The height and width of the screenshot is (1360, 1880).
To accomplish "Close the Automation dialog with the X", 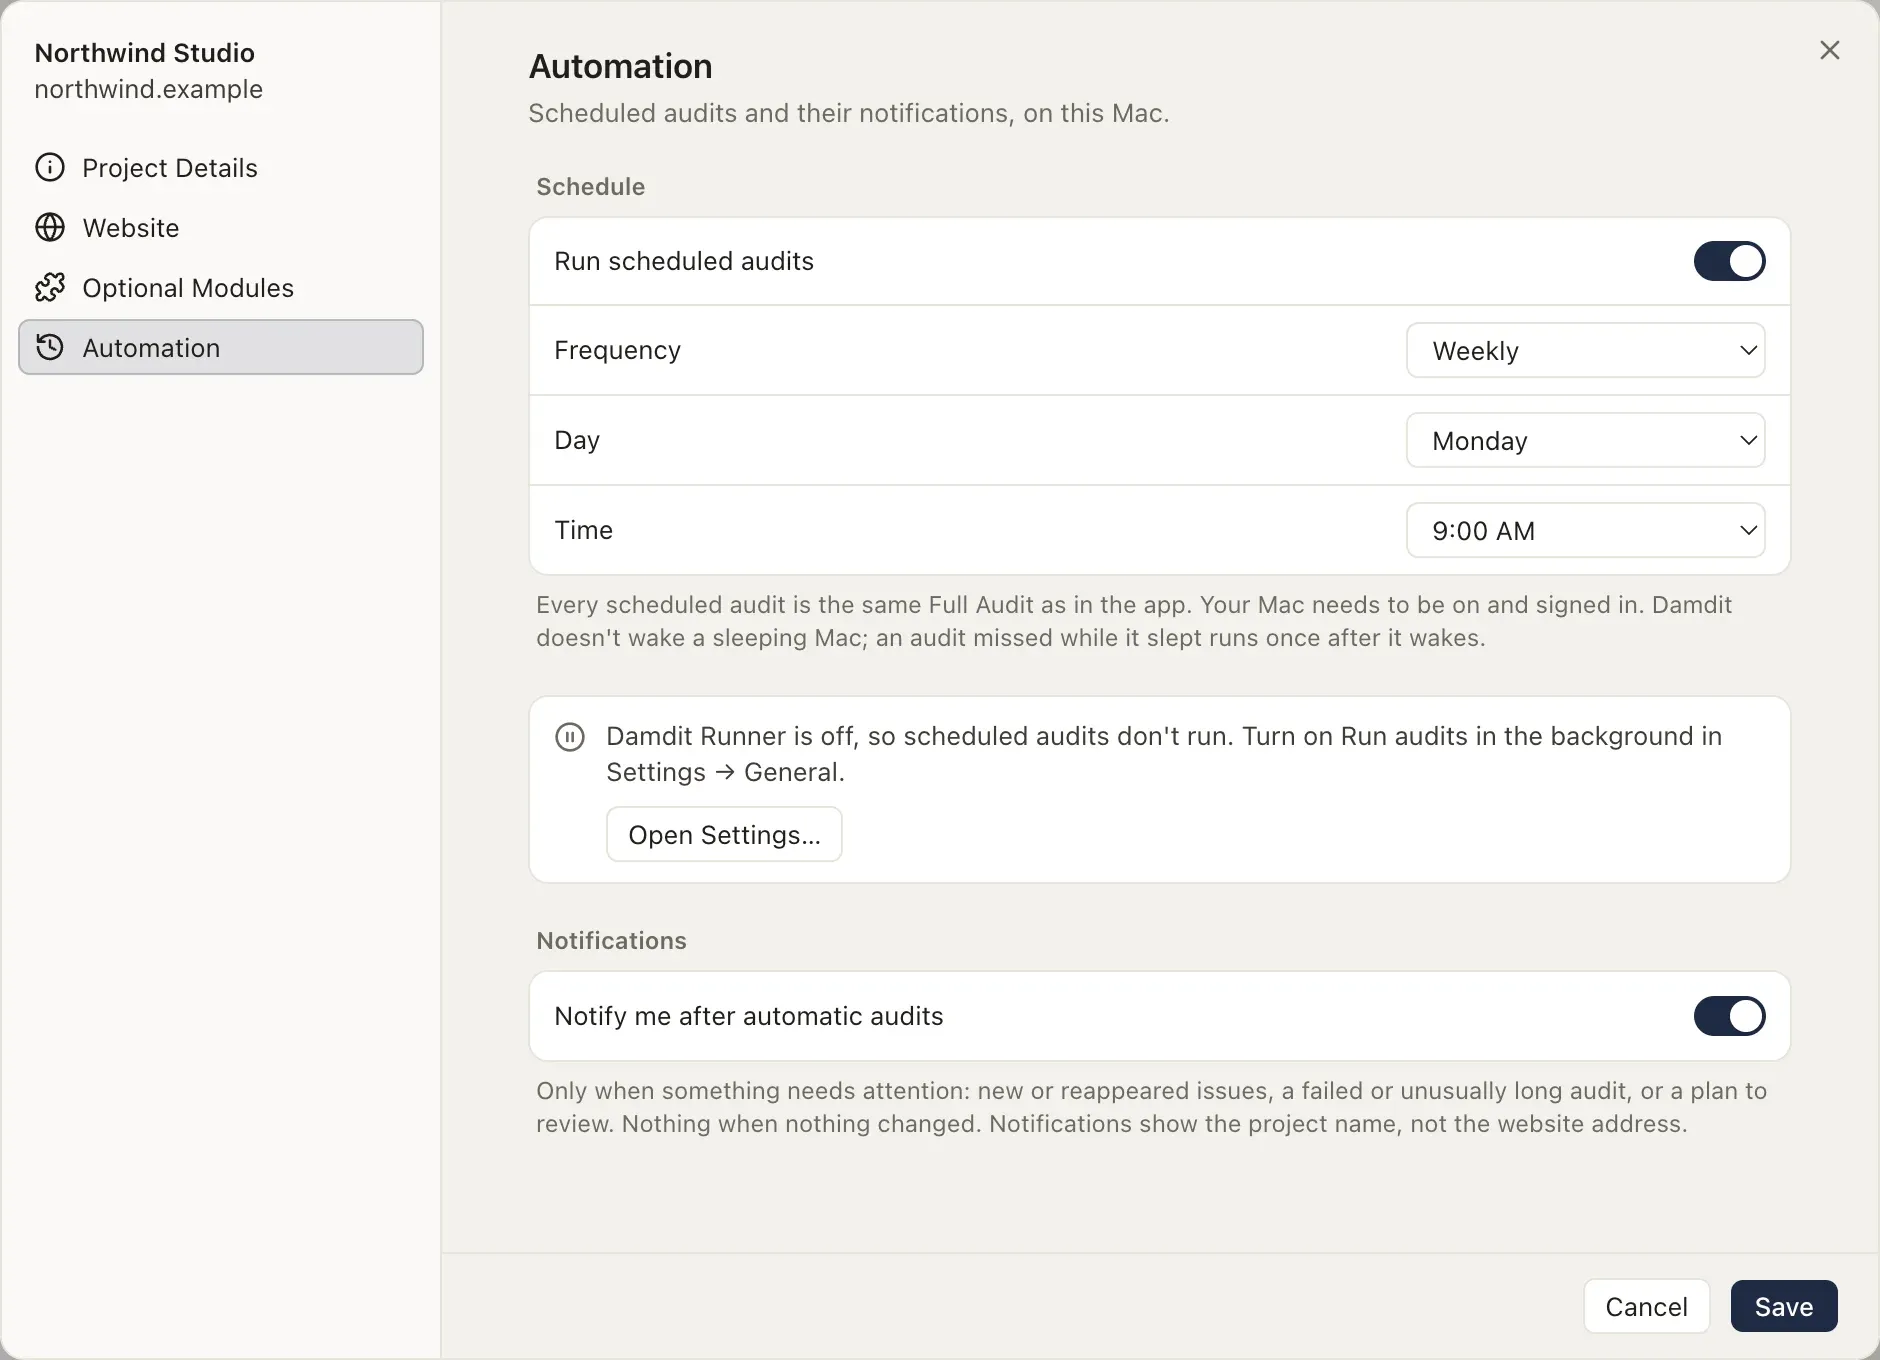I will pyautogui.click(x=1829, y=50).
